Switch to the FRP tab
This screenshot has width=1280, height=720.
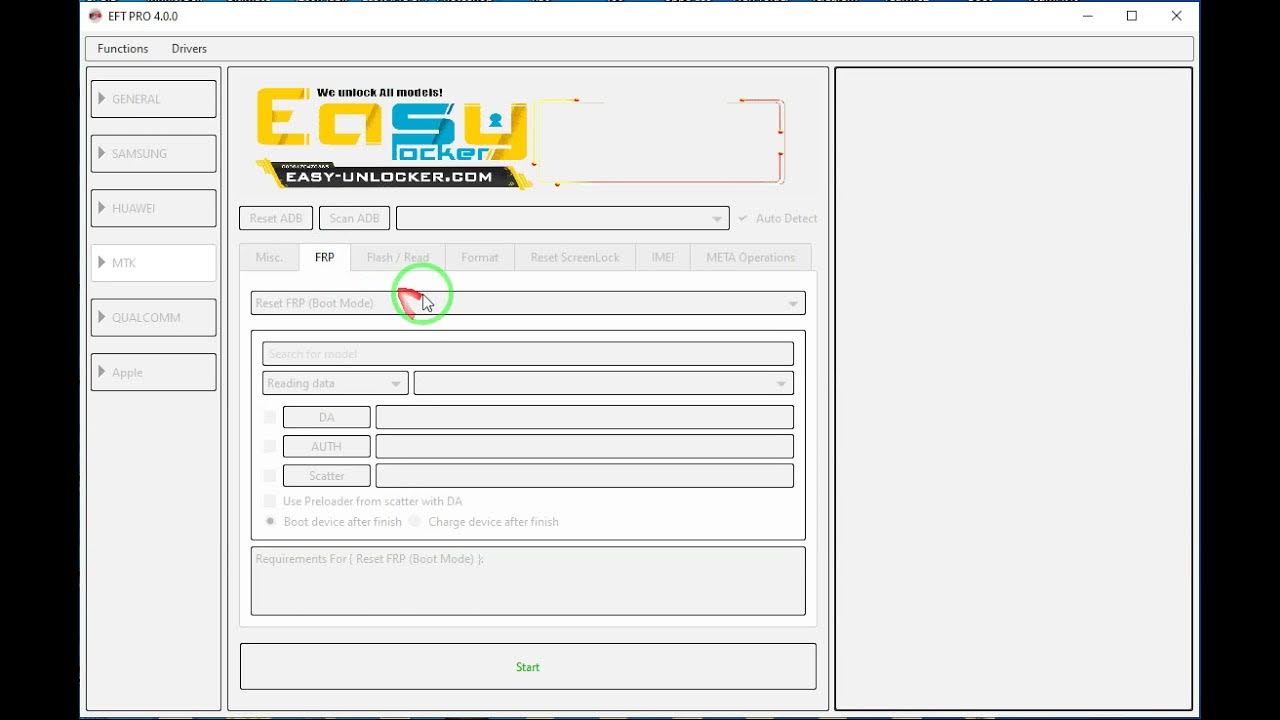pos(324,257)
